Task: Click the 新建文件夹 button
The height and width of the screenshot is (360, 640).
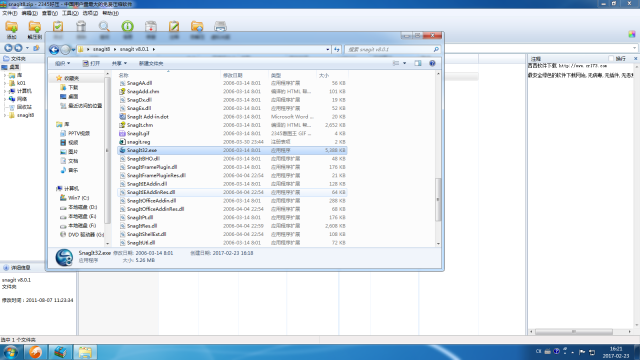Action: [x=151, y=63]
